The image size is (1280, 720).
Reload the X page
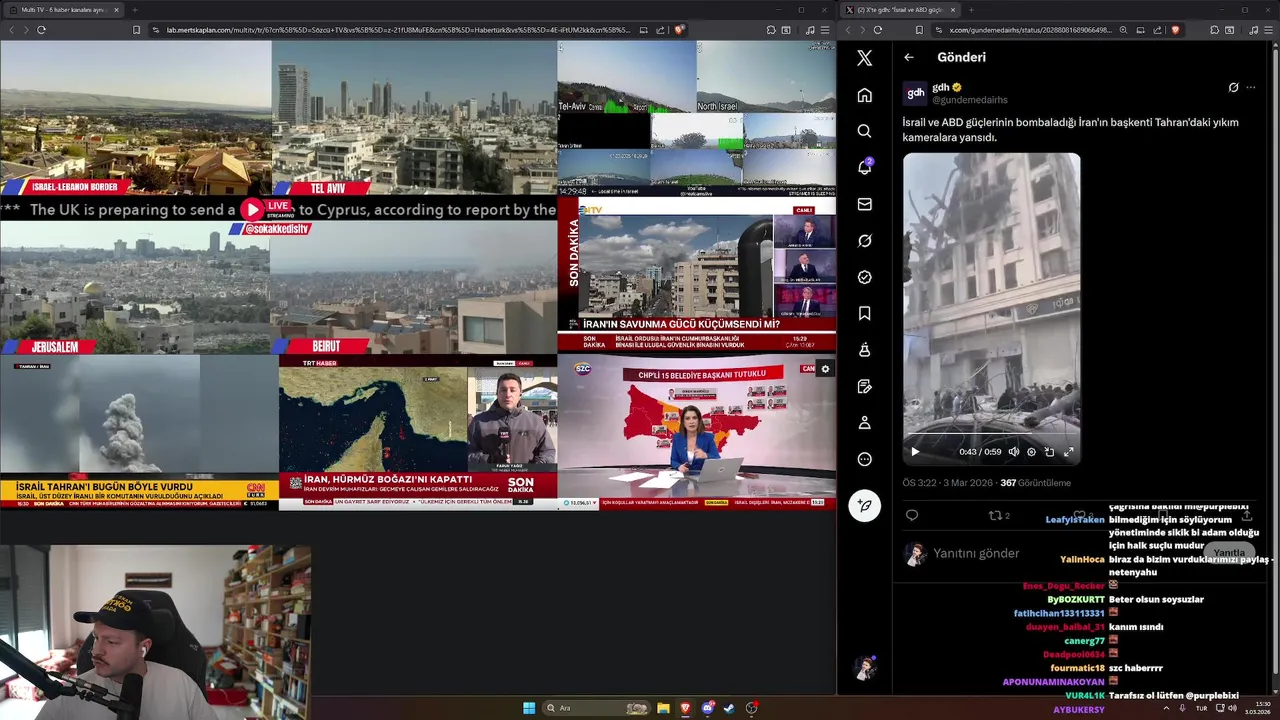click(x=878, y=30)
